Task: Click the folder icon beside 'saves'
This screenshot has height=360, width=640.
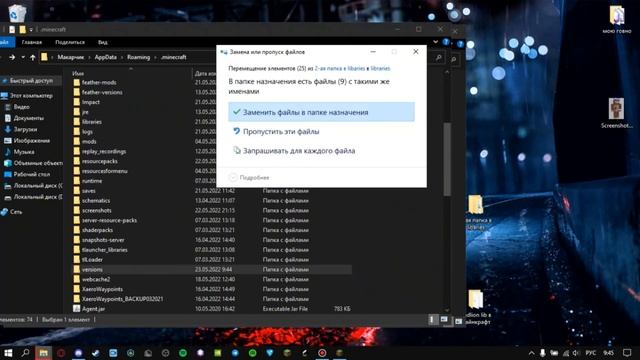Action: pos(76,190)
